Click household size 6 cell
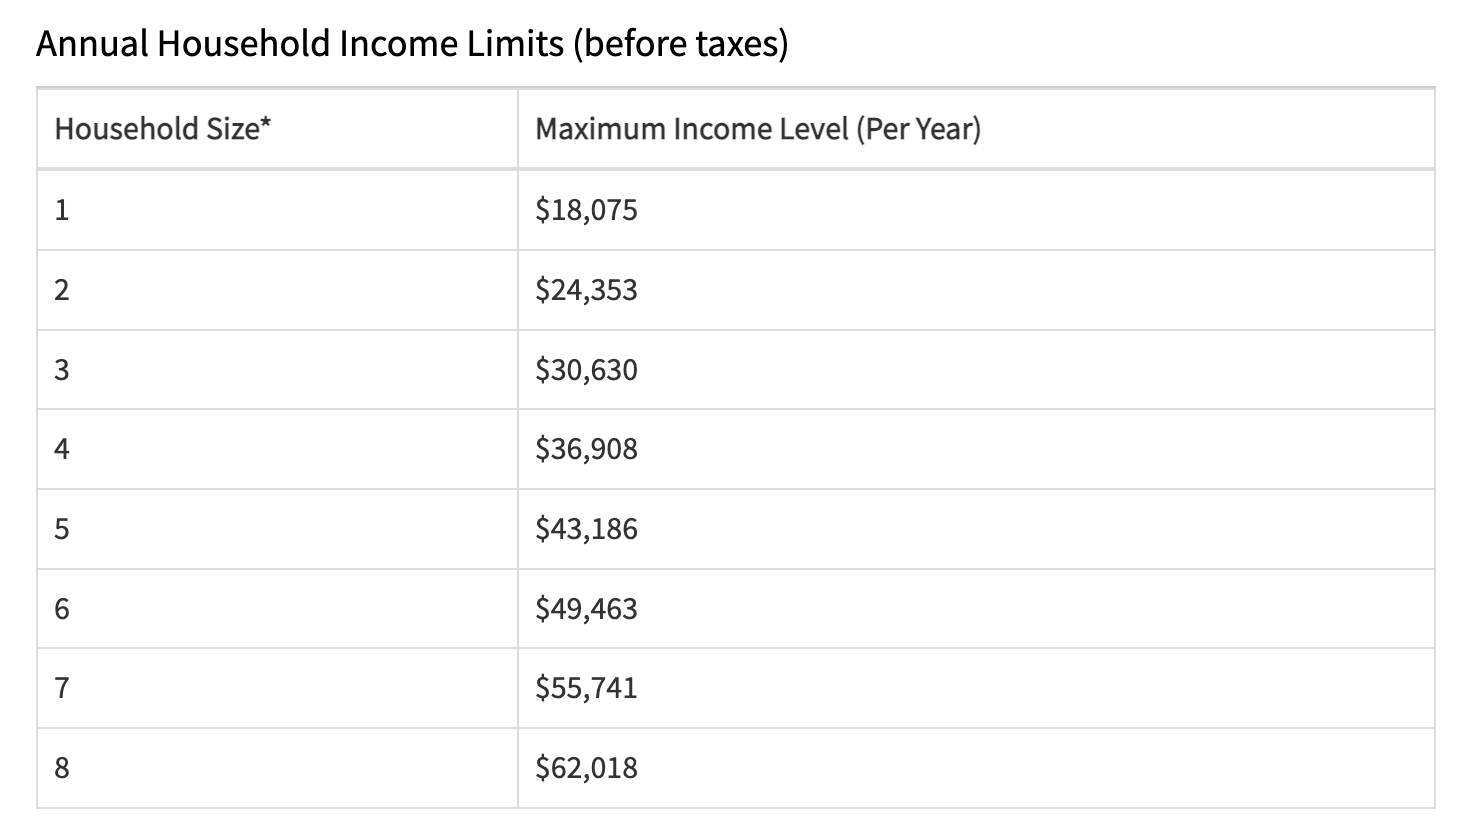This screenshot has height=836, width=1468. click(x=277, y=609)
